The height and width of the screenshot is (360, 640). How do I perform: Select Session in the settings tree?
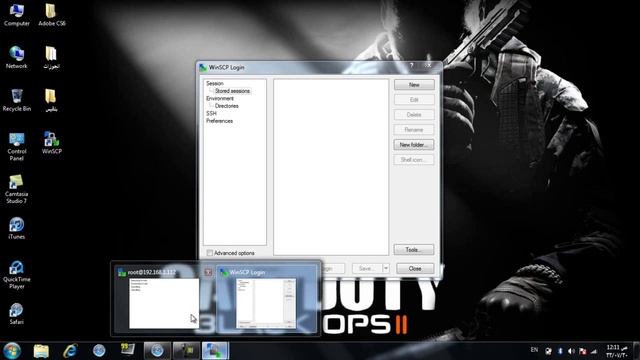click(x=215, y=83)
